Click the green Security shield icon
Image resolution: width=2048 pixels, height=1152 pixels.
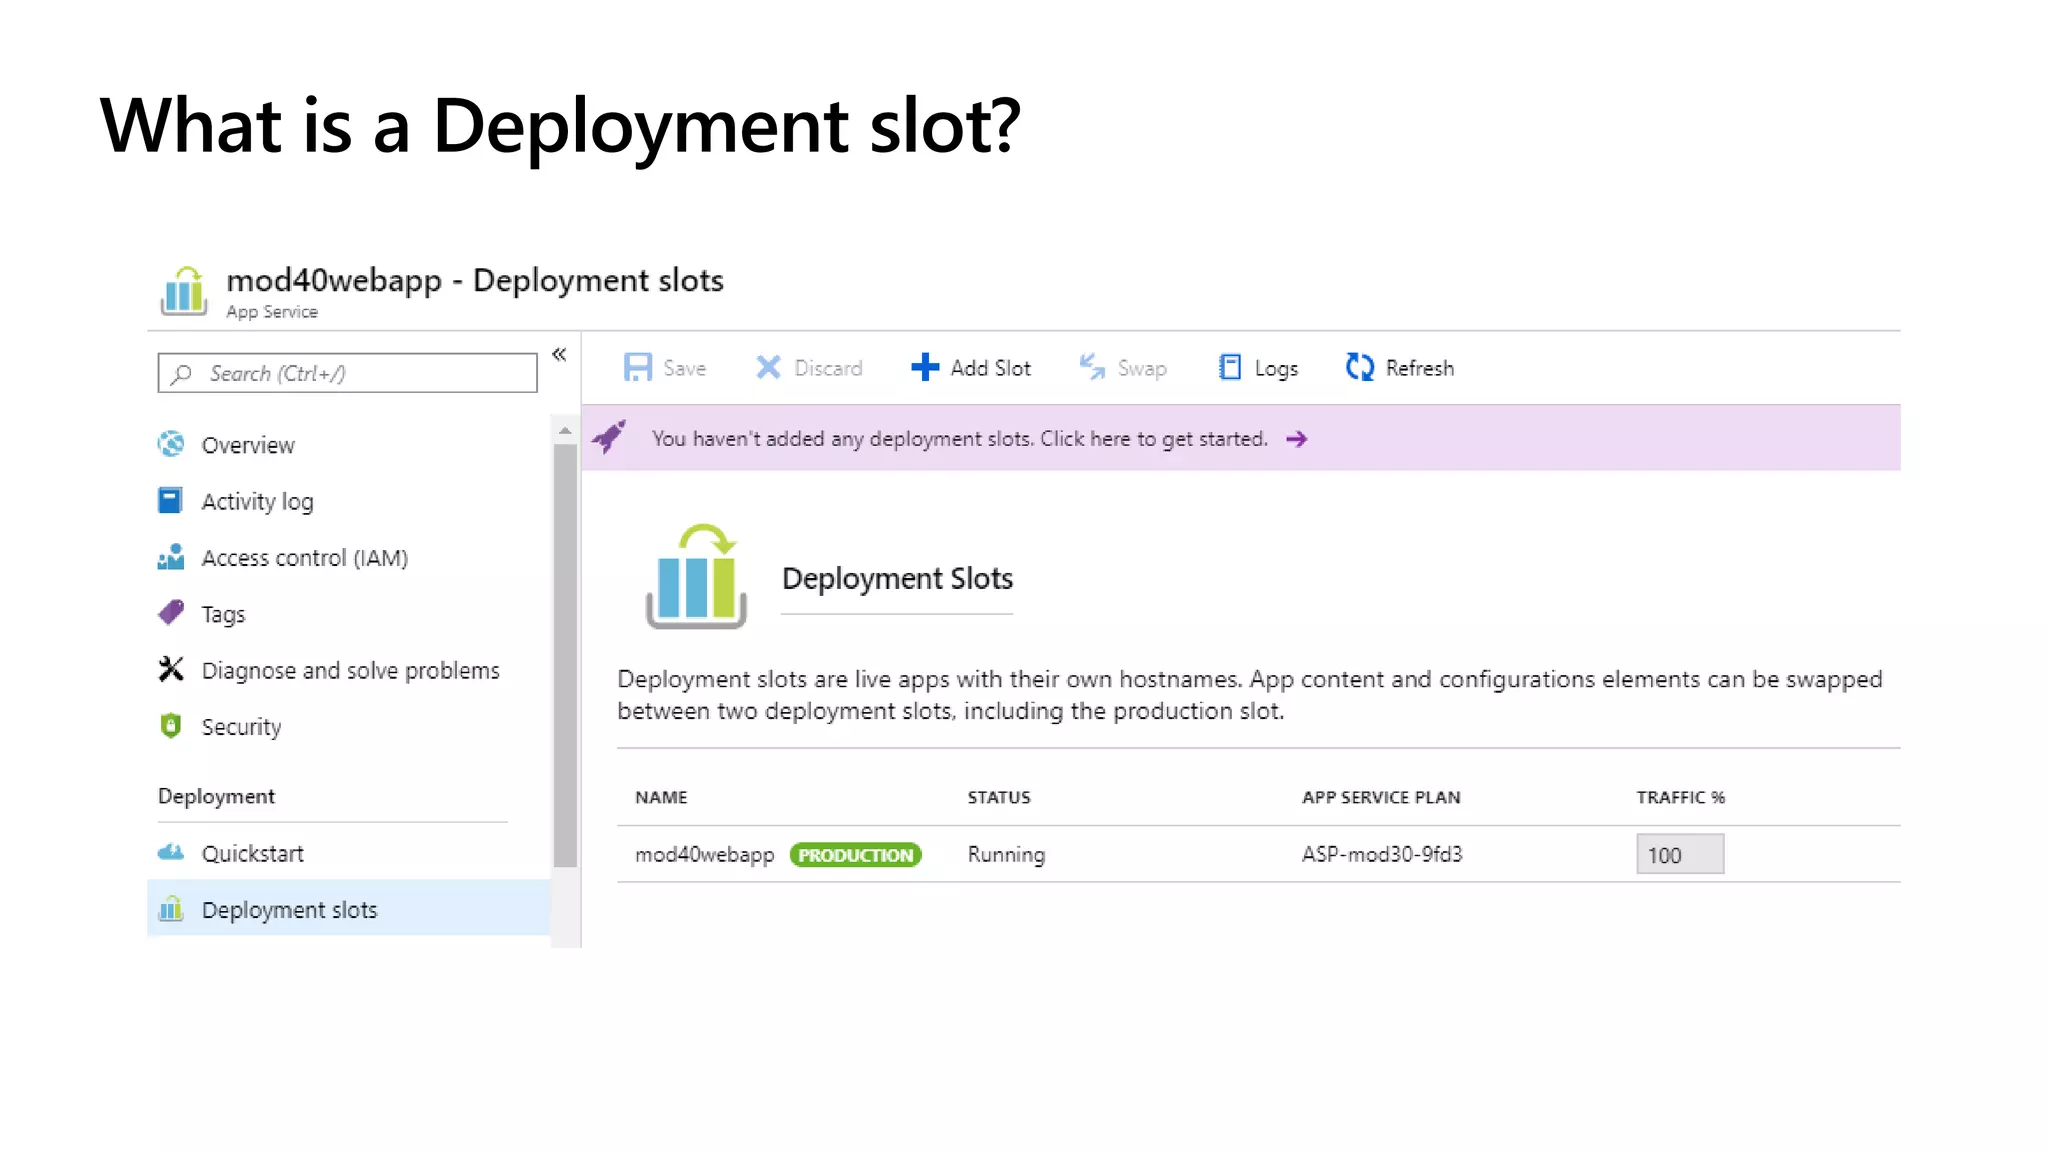coord(171,725)
